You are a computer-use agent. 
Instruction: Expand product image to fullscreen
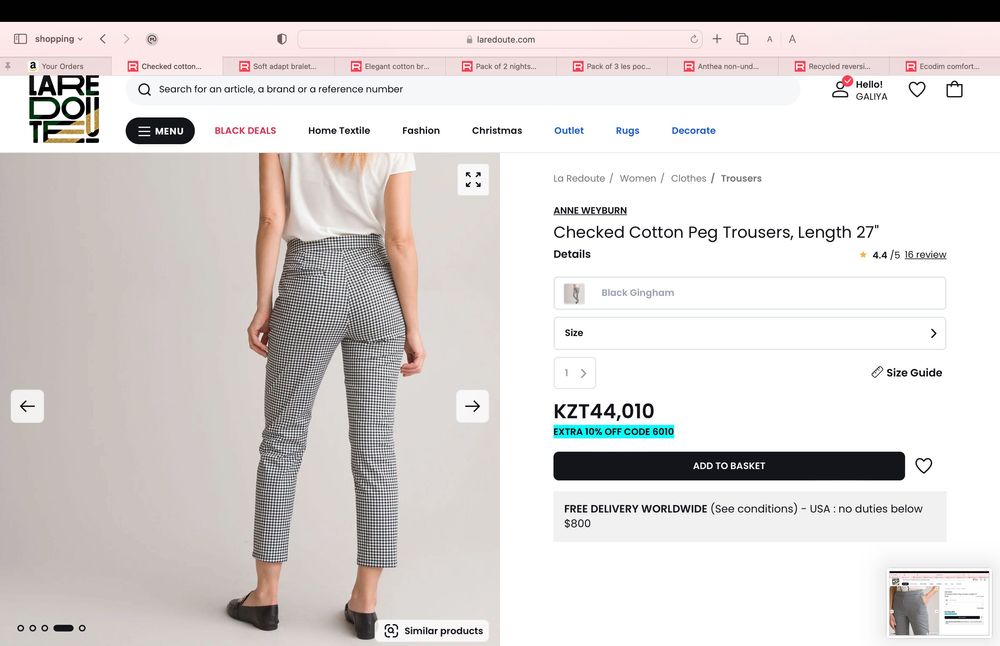click(473, 180)
